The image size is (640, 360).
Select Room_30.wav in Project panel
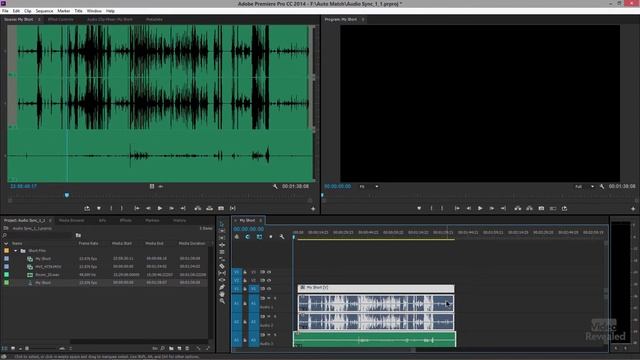pos(47,275)
